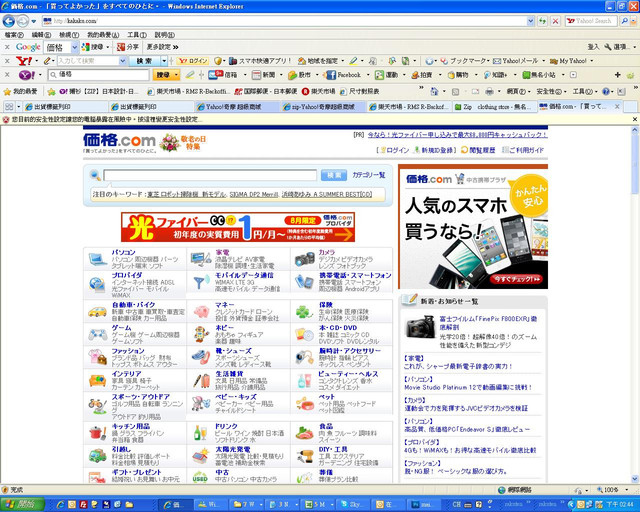Click the 今すぐチェック red button on banner

click(x=517, y=279)
